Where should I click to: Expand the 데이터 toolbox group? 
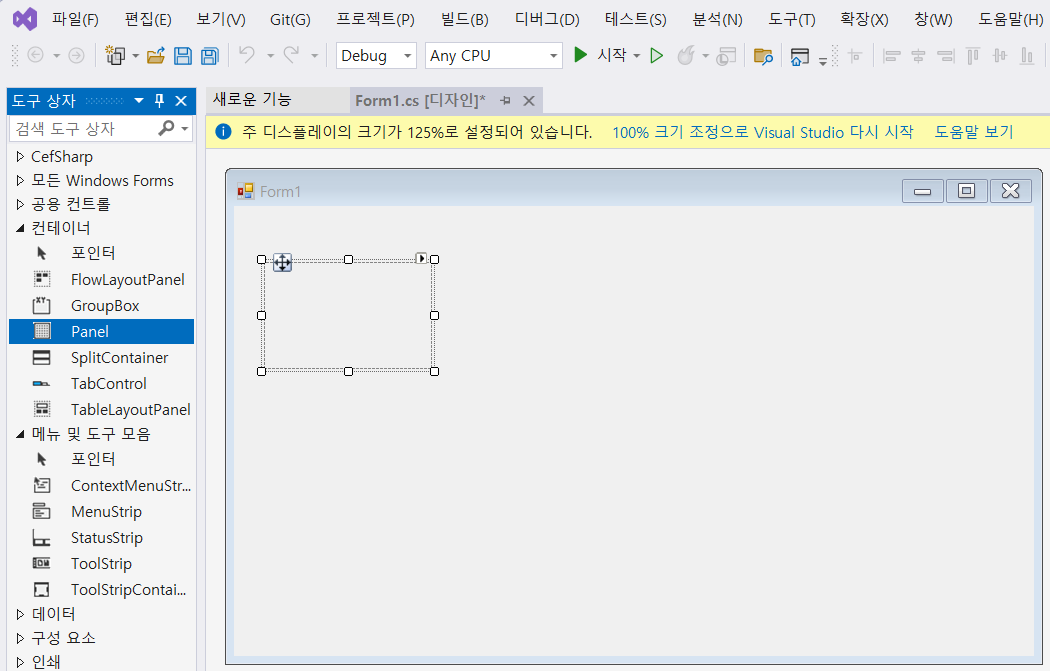(x=20, y=613)
